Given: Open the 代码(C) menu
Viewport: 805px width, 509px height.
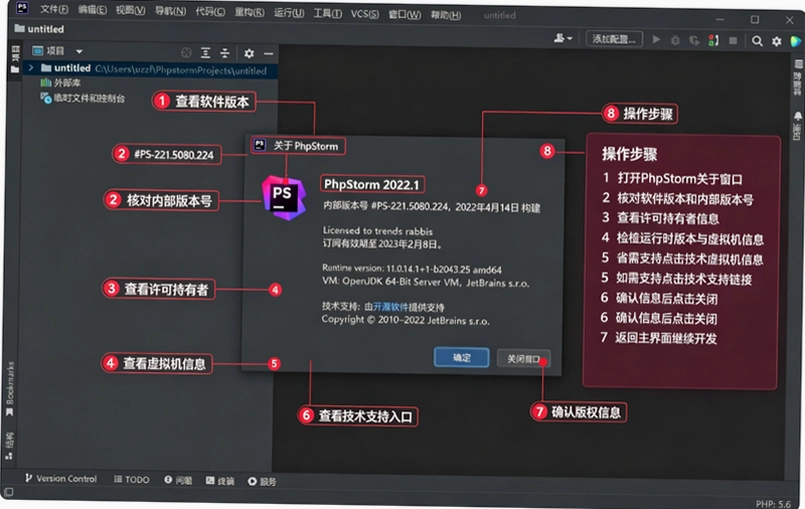Looking at the screenshot, I should pos(210,11).
